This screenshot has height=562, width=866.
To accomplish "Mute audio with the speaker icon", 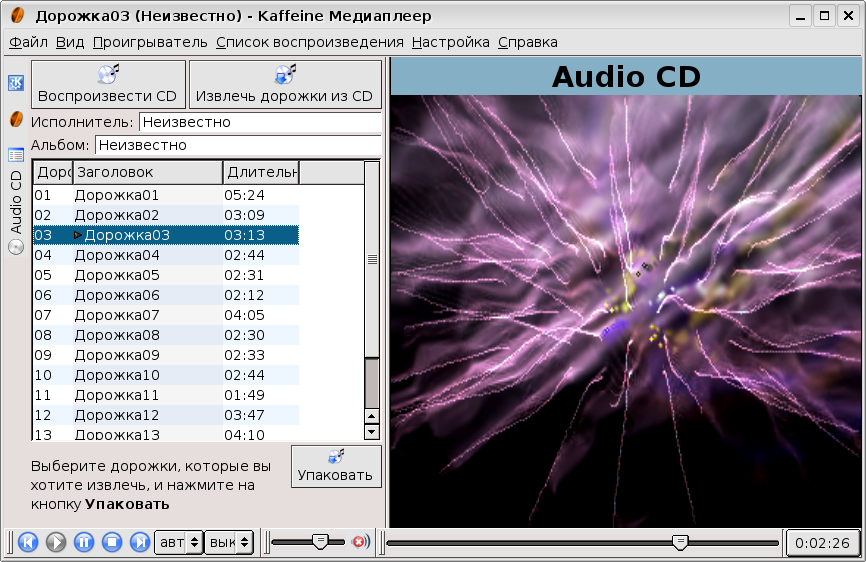I will pyautogui.click(x=361, y=542).
